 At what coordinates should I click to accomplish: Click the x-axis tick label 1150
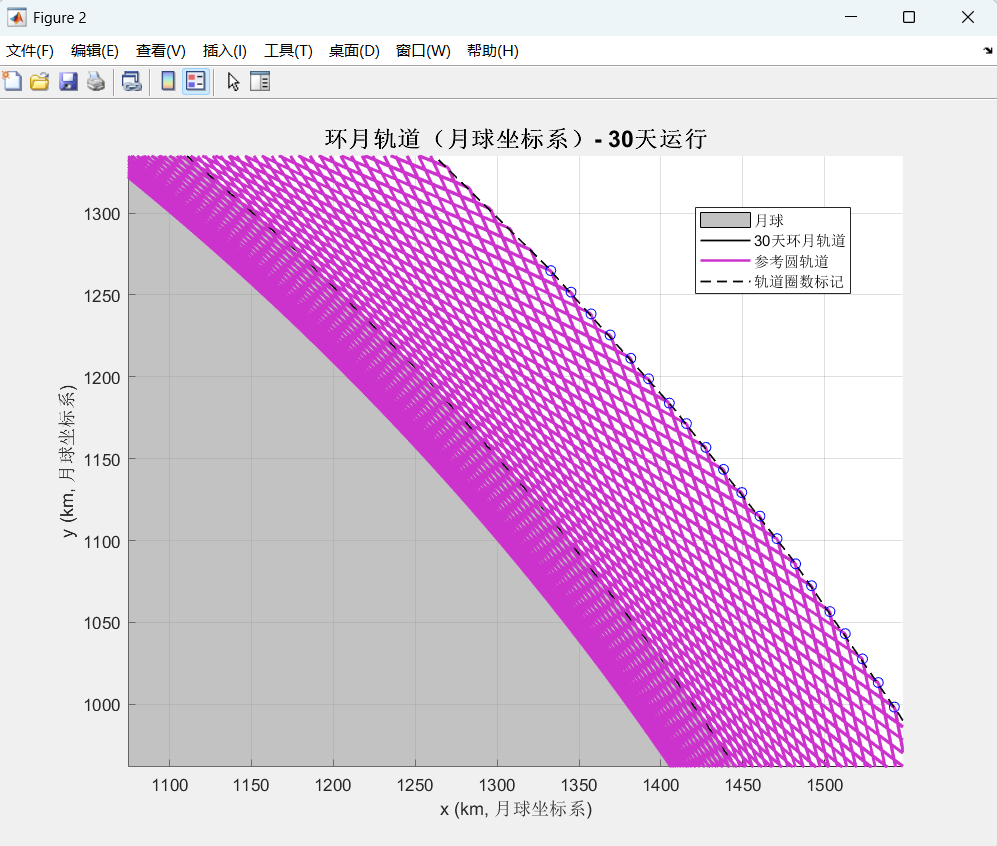point(251,785)
